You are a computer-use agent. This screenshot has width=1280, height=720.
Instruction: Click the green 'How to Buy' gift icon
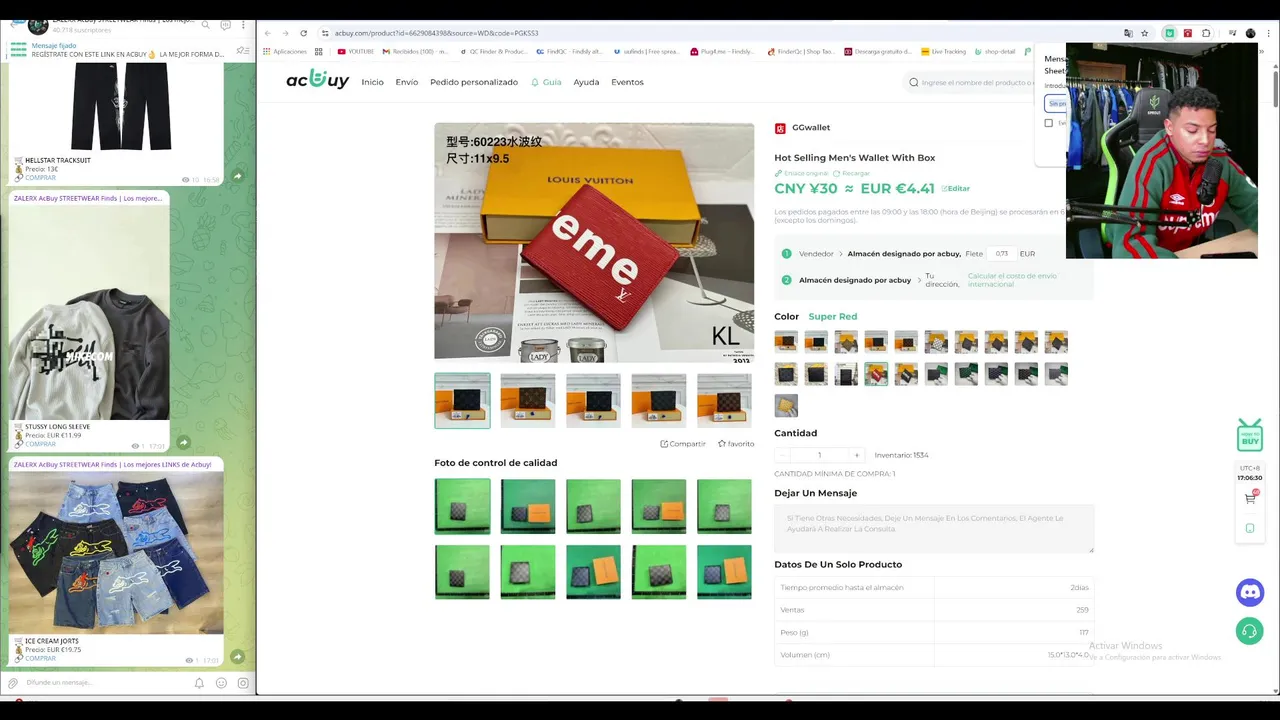click(1249, 436)
